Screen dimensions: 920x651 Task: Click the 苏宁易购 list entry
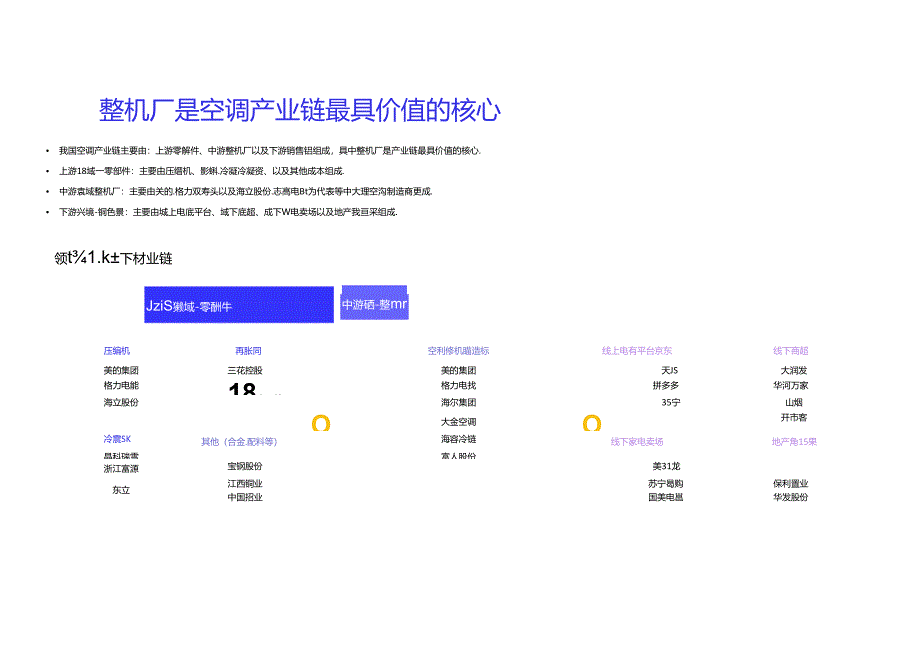(x=665, y=481)
